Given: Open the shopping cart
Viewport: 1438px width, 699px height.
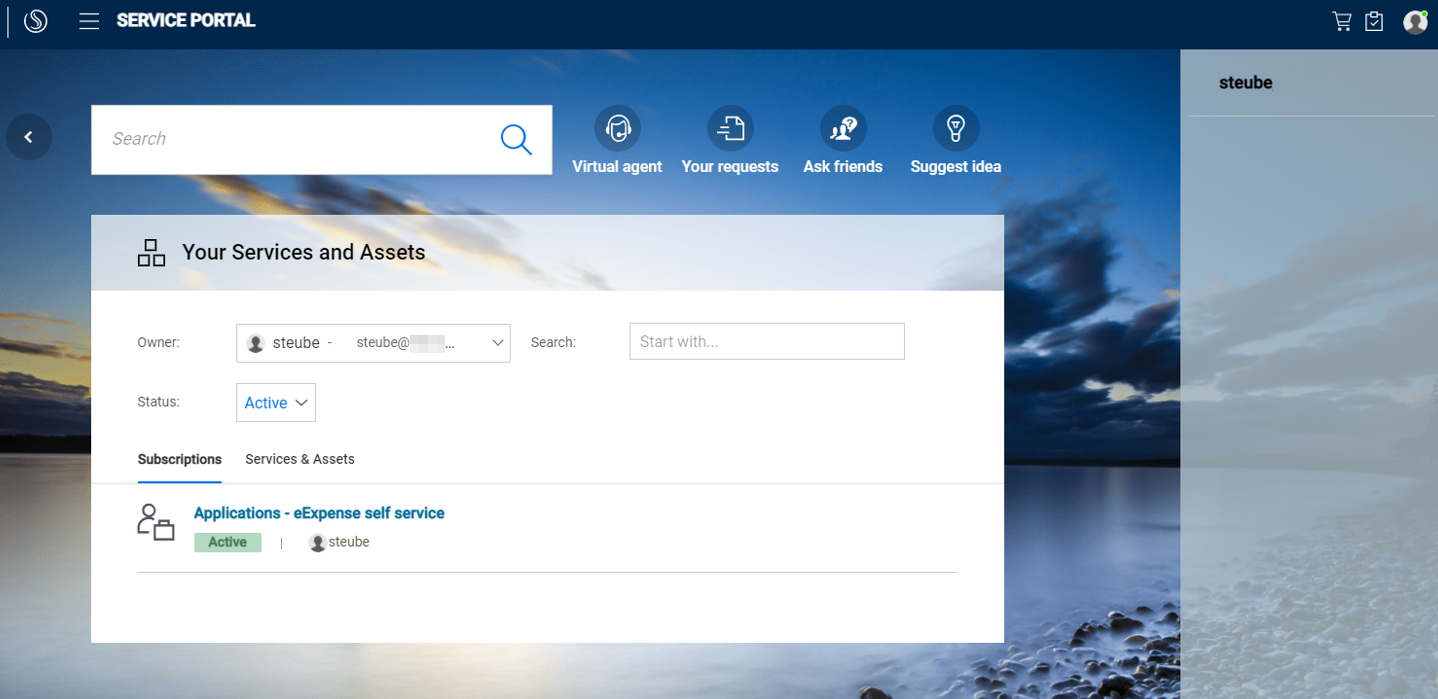Looking at the screenshot, I should coord(1341,20).
